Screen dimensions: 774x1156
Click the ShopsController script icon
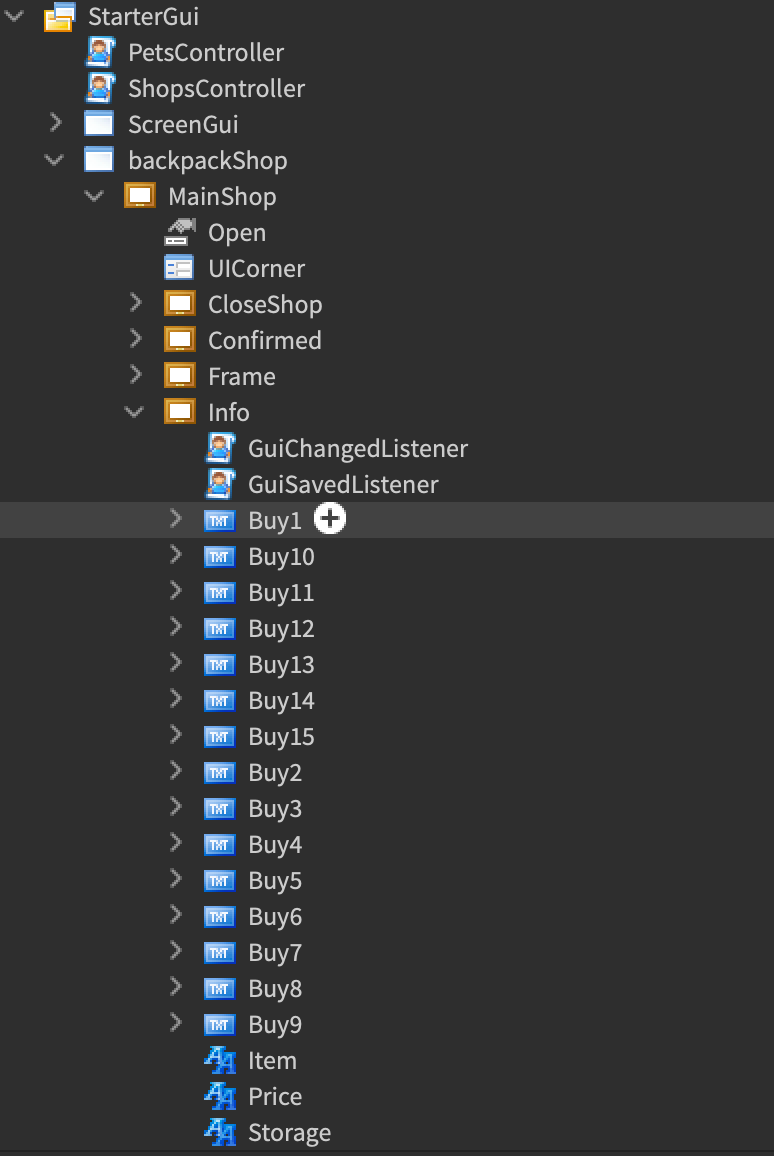99,89
